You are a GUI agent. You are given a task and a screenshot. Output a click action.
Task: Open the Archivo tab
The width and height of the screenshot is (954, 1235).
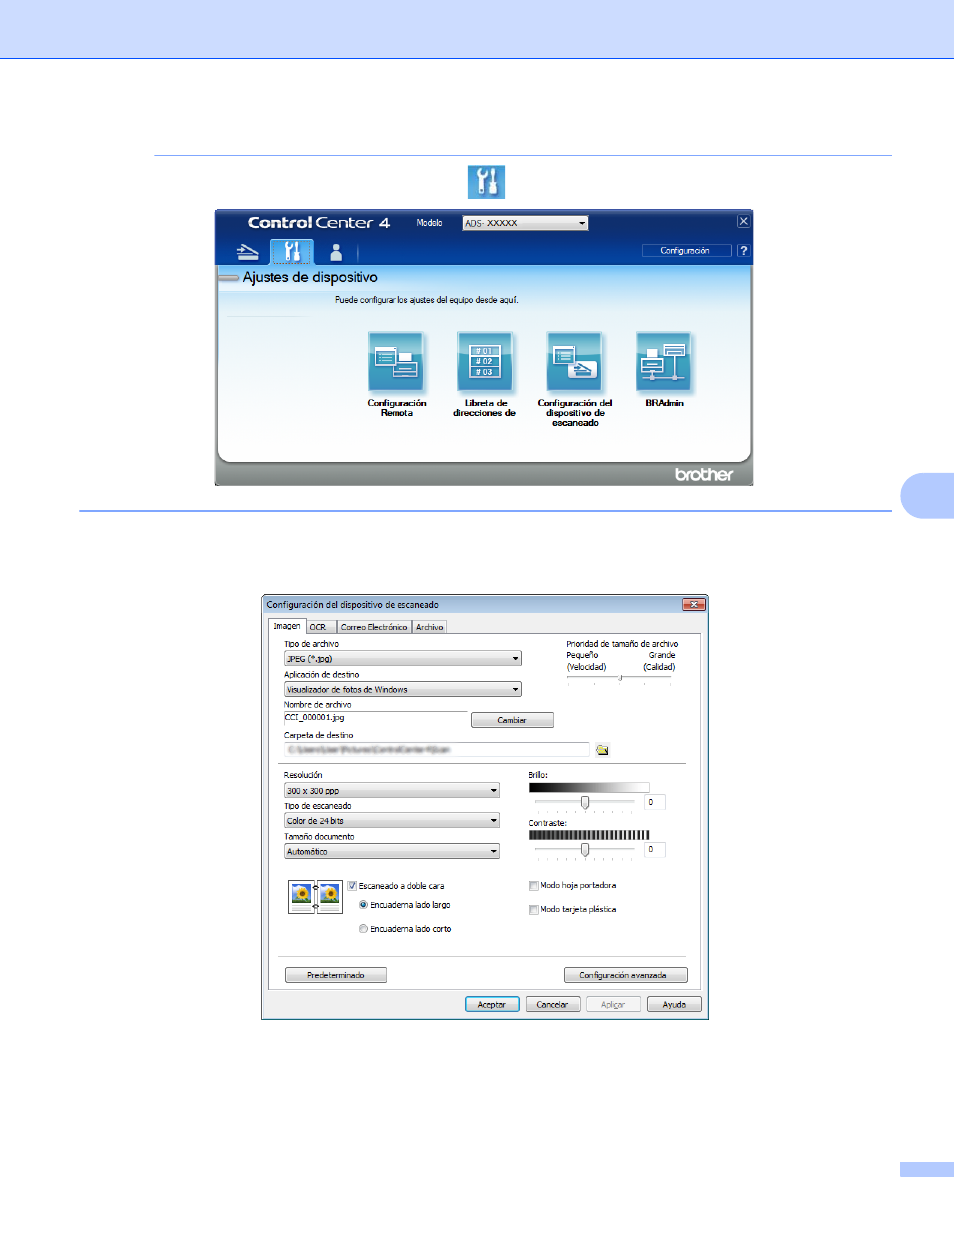[430, 627]
